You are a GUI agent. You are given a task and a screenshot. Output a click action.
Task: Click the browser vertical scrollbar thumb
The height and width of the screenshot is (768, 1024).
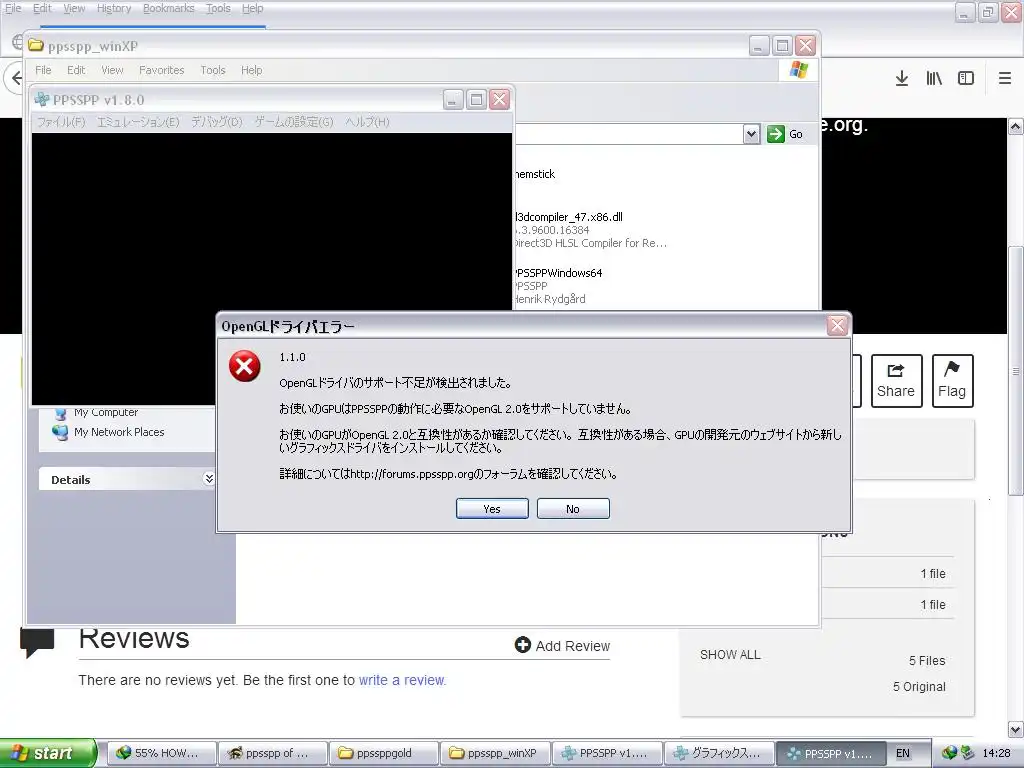pyautogui.click(x=1016, y=371)
